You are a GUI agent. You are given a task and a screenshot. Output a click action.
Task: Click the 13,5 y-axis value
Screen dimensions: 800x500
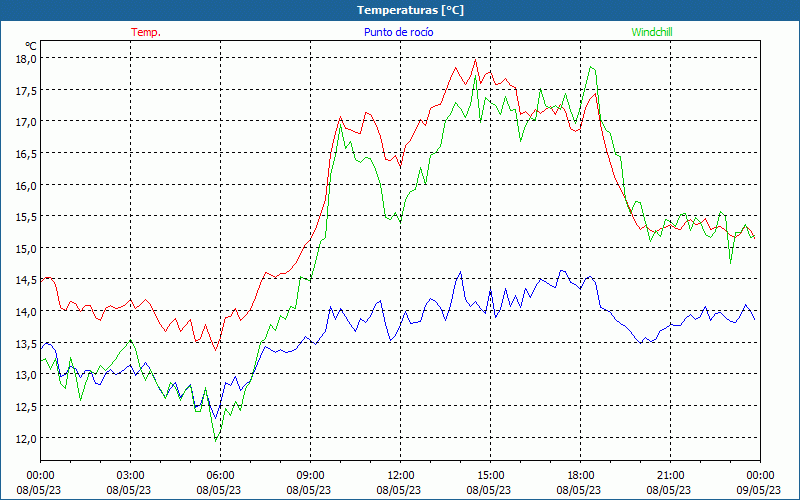click(28, 343)
